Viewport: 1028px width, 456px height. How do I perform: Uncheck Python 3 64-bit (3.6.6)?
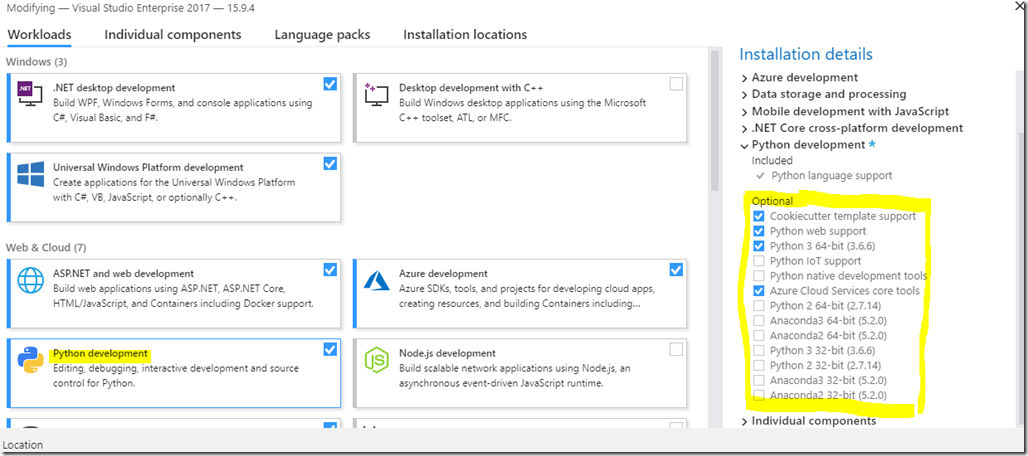pyautogui.click(x=759, y=246)
